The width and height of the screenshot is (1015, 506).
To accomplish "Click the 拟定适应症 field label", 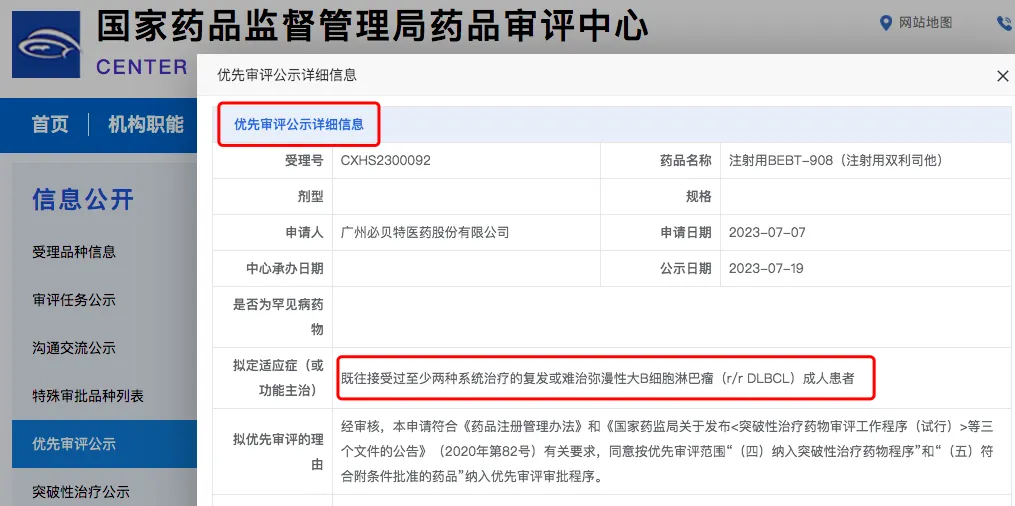I will tap(278, 378).
